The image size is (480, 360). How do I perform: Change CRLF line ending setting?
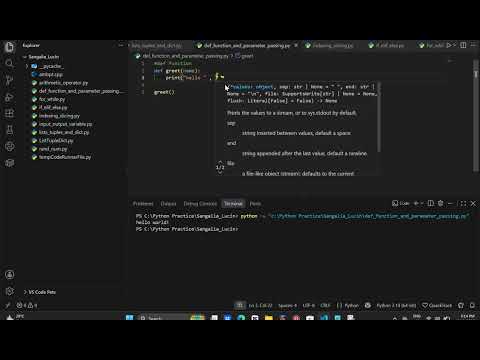click(x=325, y=306)
